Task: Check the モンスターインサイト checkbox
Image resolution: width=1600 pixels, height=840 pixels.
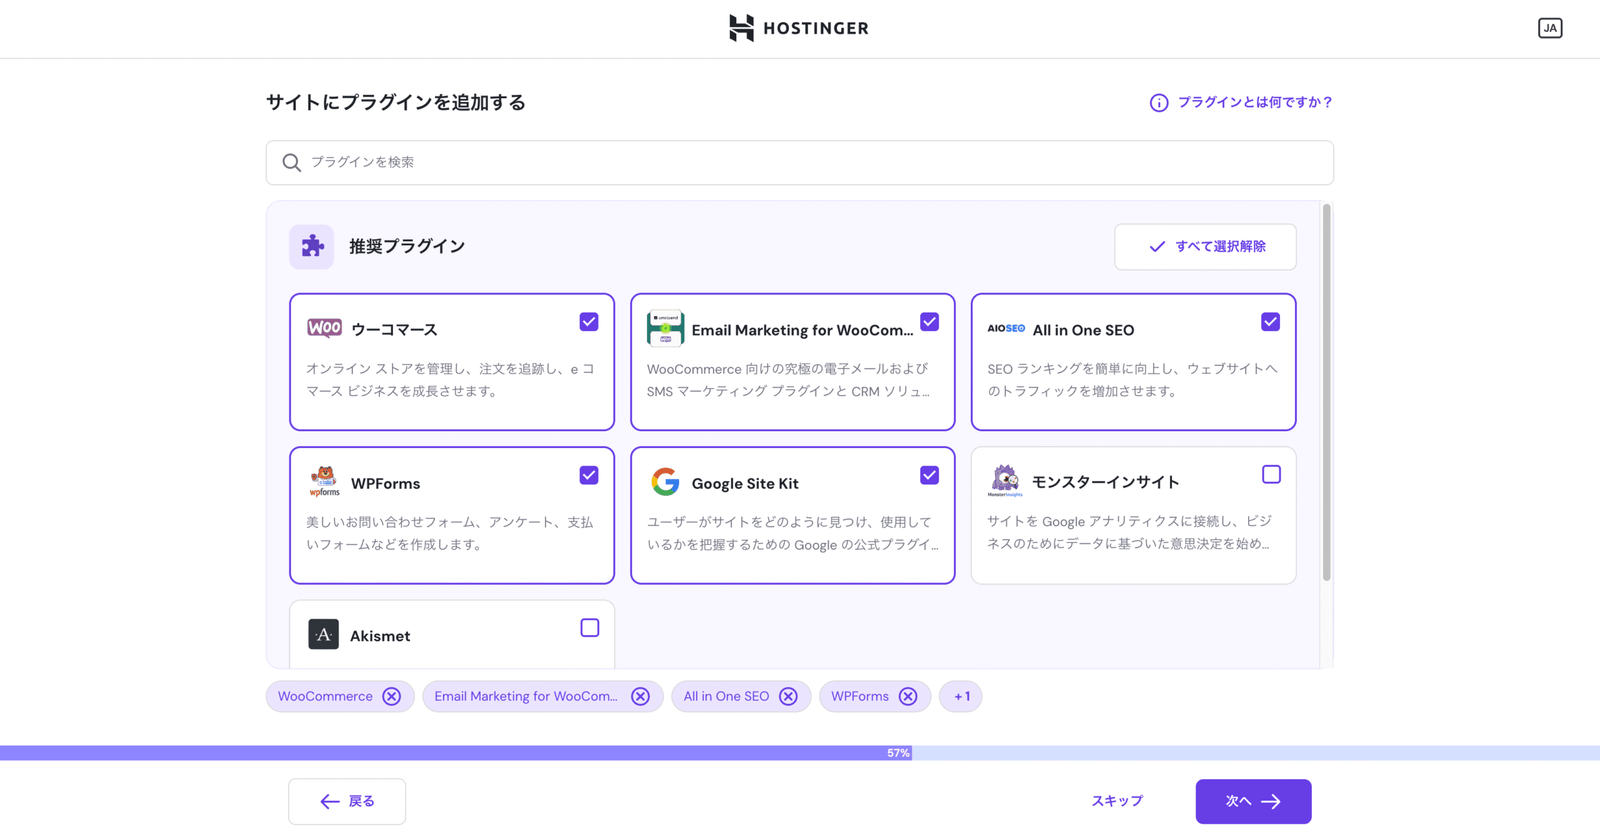Action: (1271, 474)
